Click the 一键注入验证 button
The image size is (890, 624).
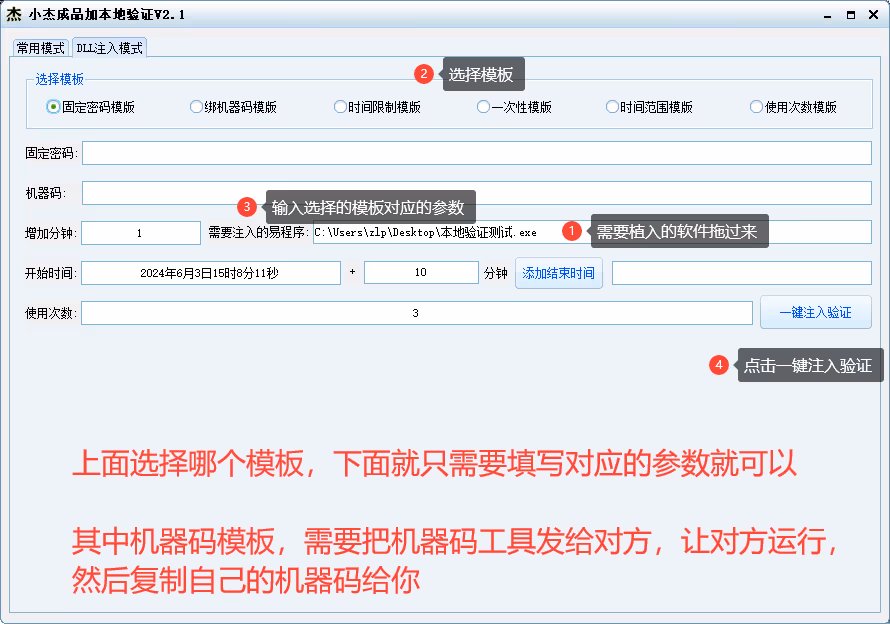[815, 312]
